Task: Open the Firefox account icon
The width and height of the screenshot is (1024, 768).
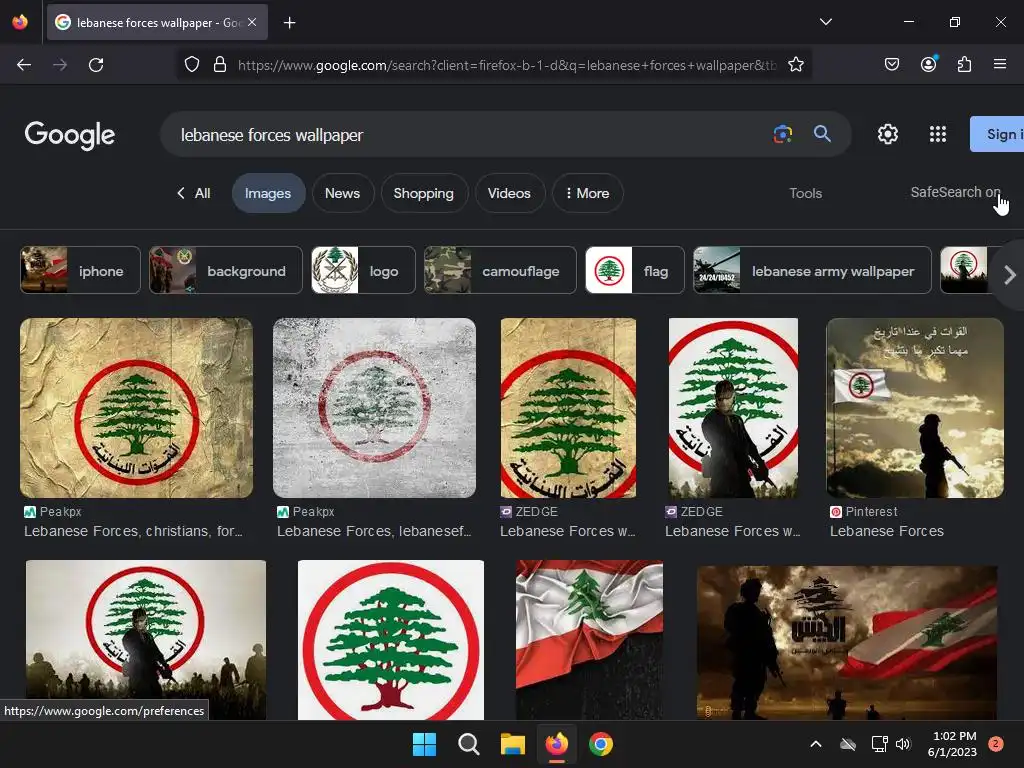Action: tap(928, 64)
